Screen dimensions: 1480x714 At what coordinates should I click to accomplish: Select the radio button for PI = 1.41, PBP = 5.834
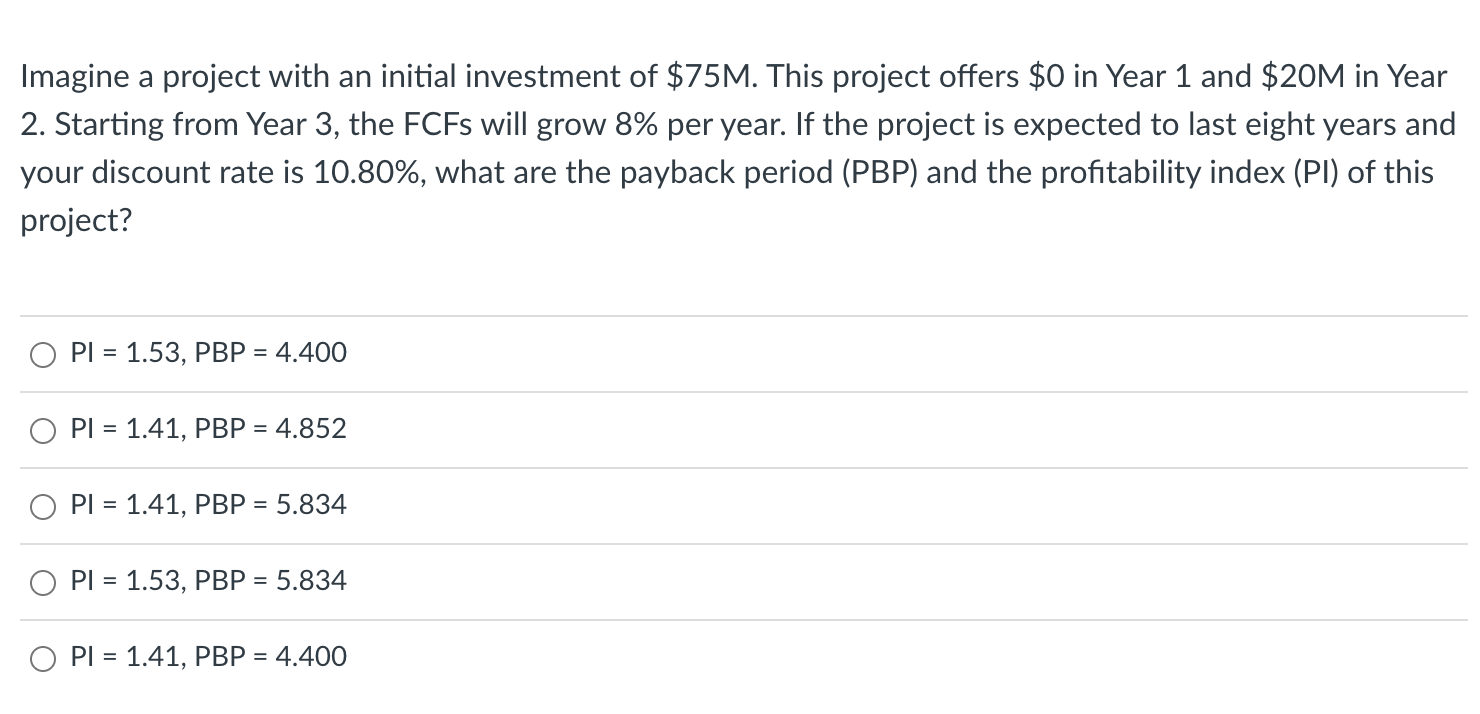coord(42,506)
